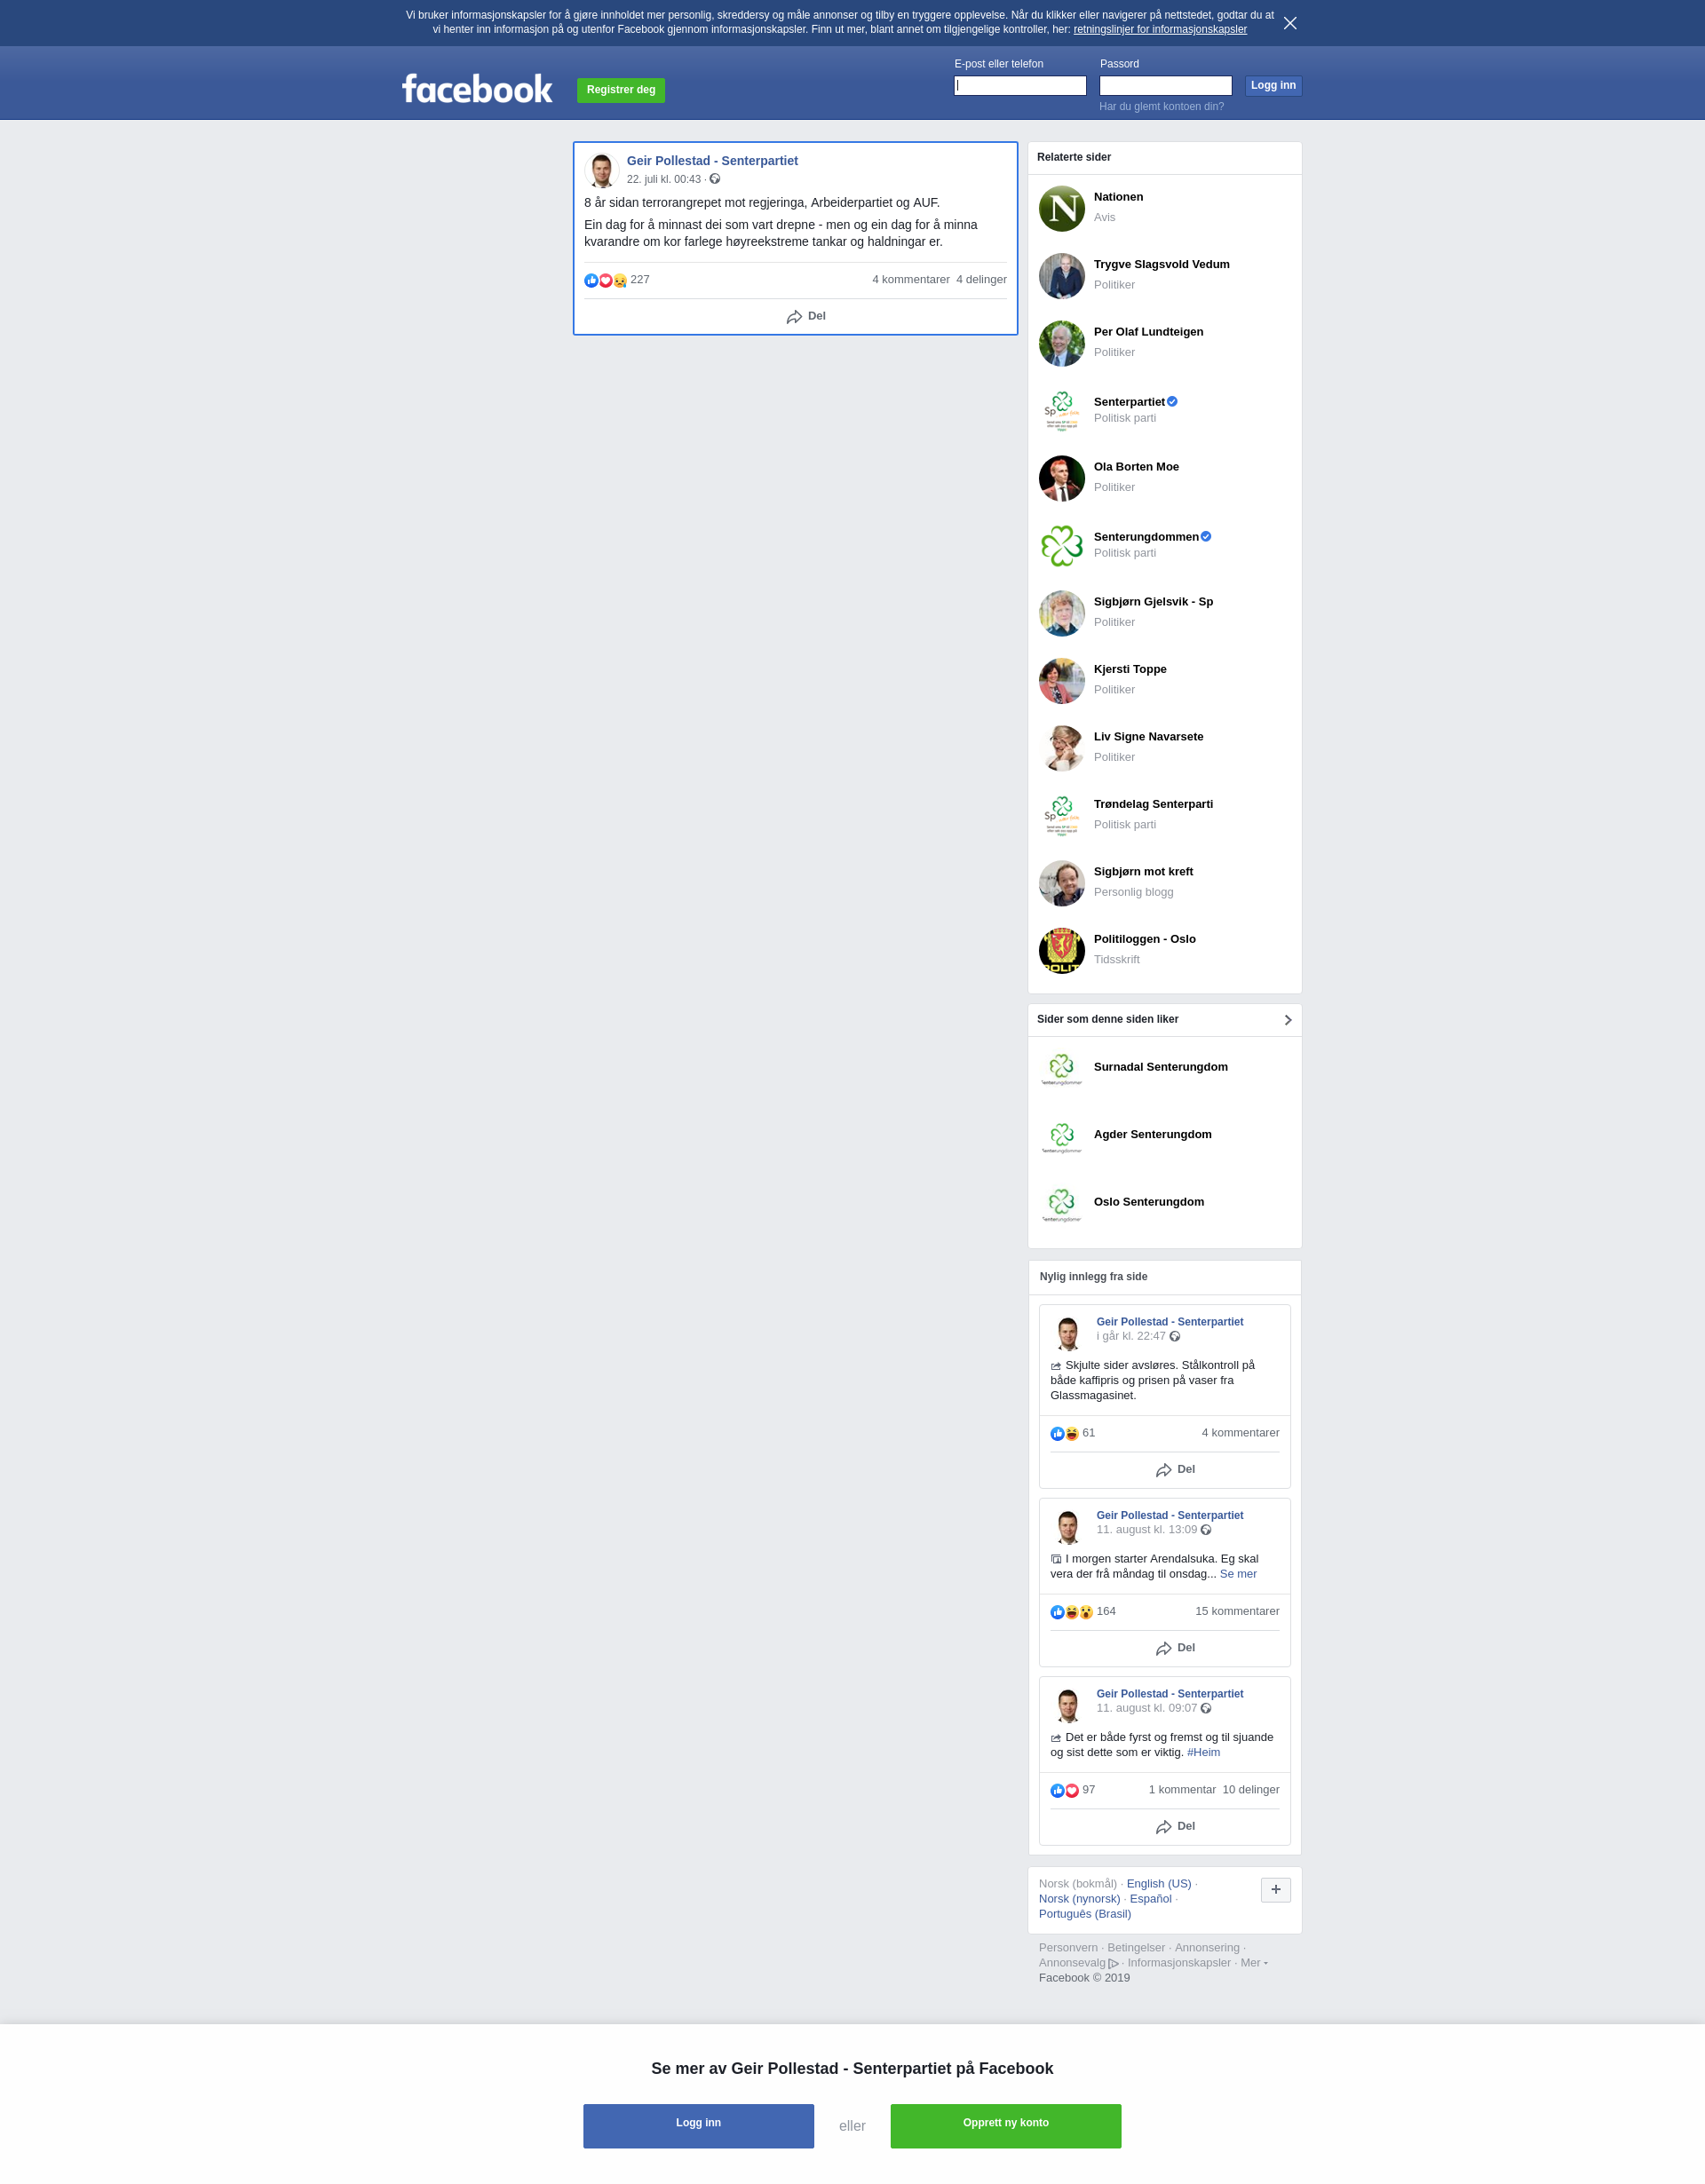Click the green 'Registrer deg' button
The height and width of the screenshot is (2184, 1705).
tap(620, 90)
